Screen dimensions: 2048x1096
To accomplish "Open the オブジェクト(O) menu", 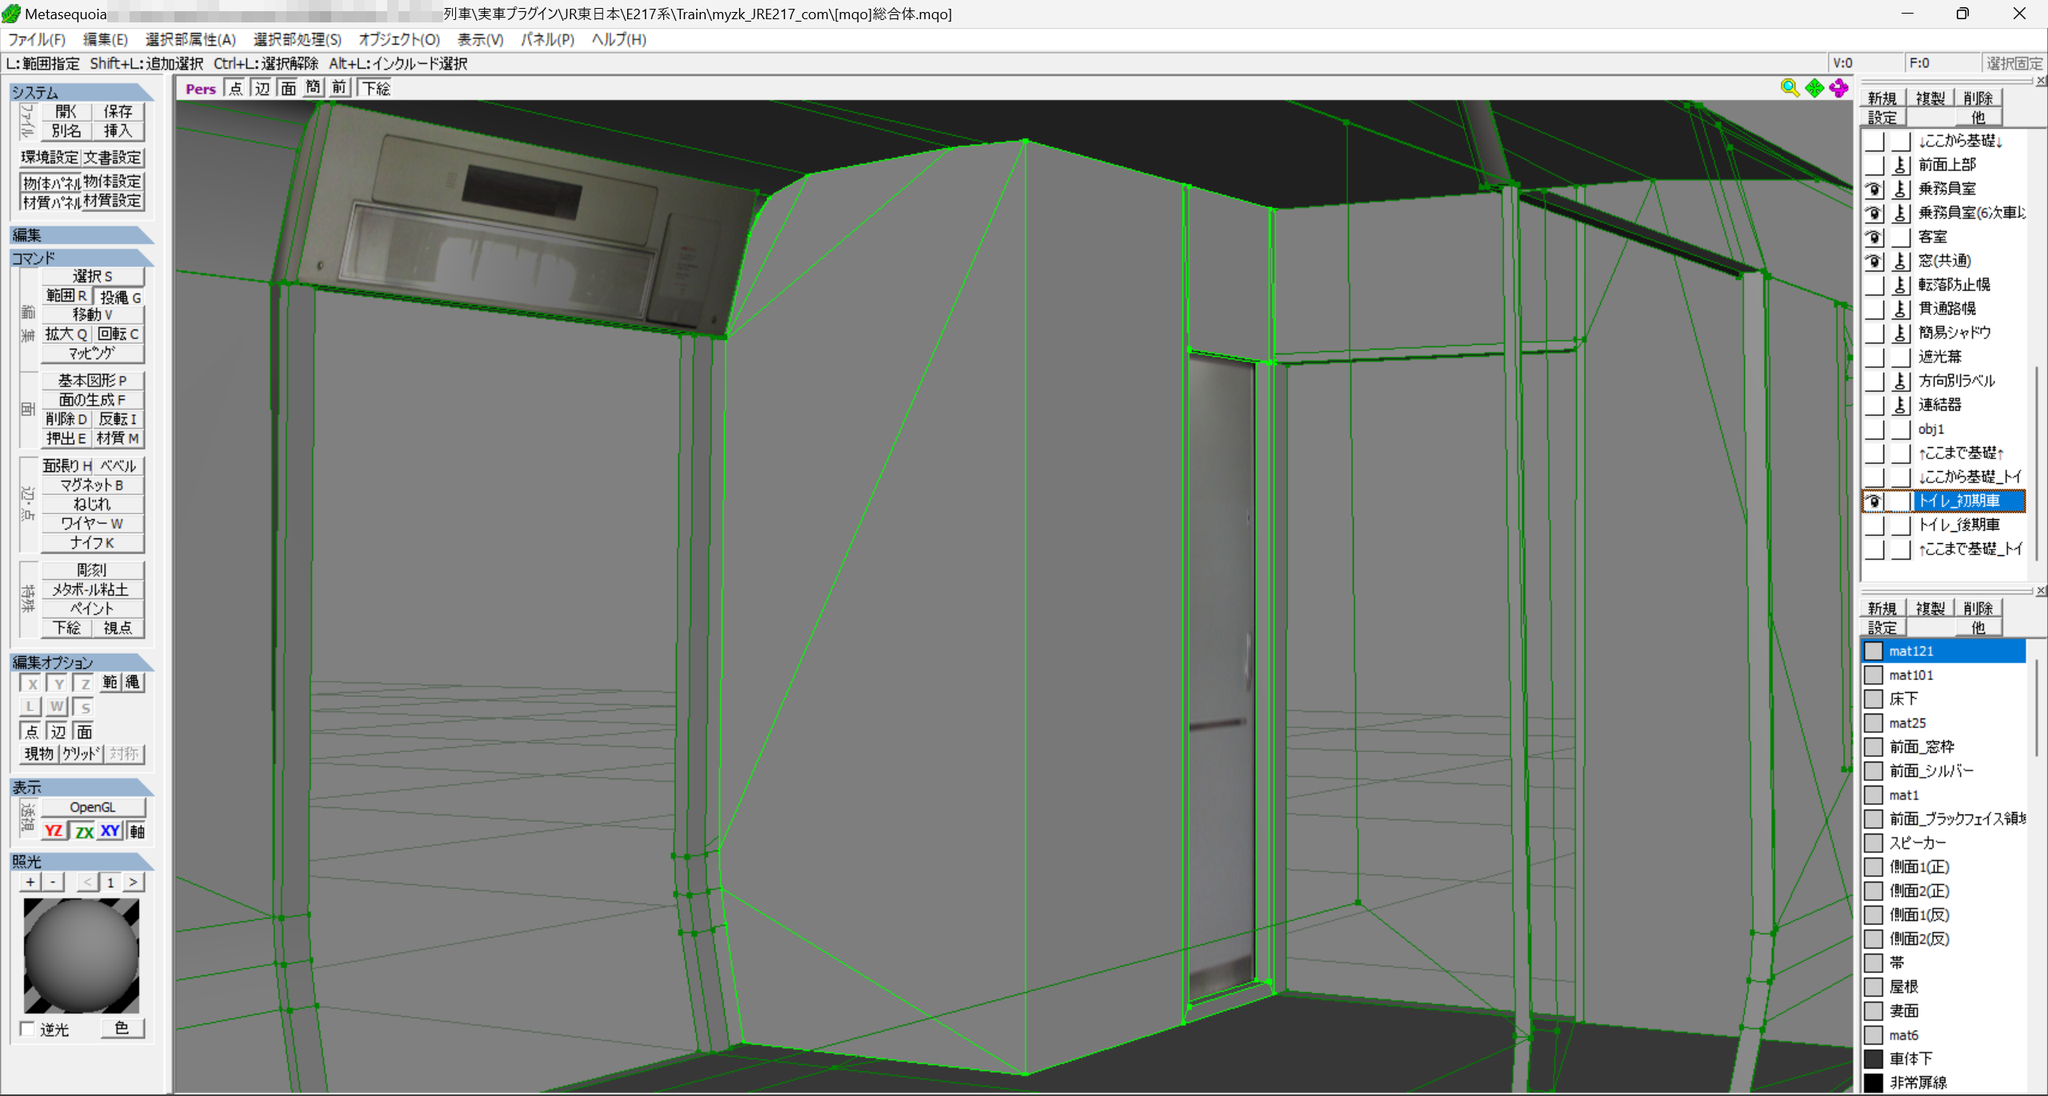I will point(399,39).
